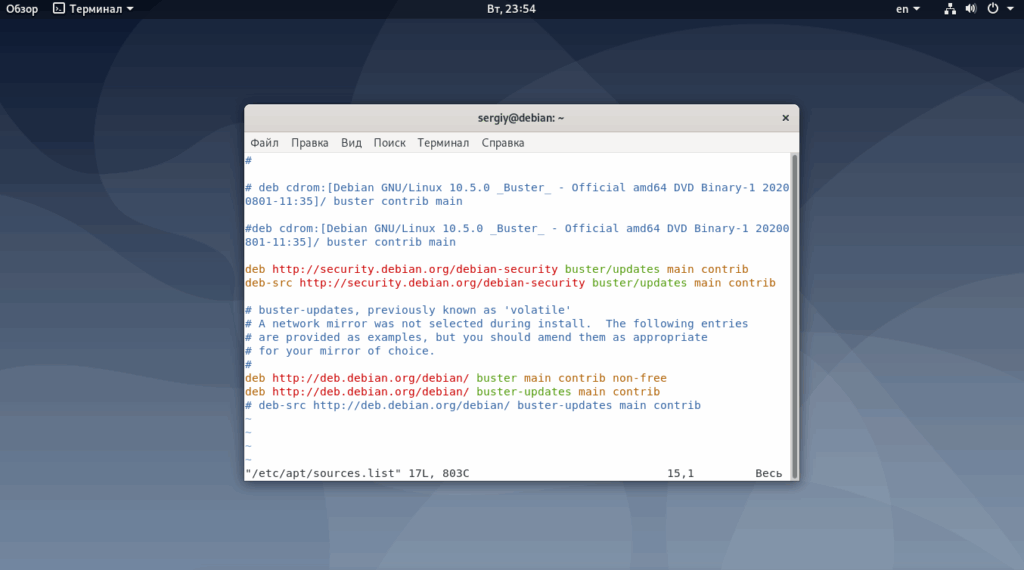Click the comment line 'for your mirror of choice.'
Screen dimensions: 1024x570
[340, 351]
